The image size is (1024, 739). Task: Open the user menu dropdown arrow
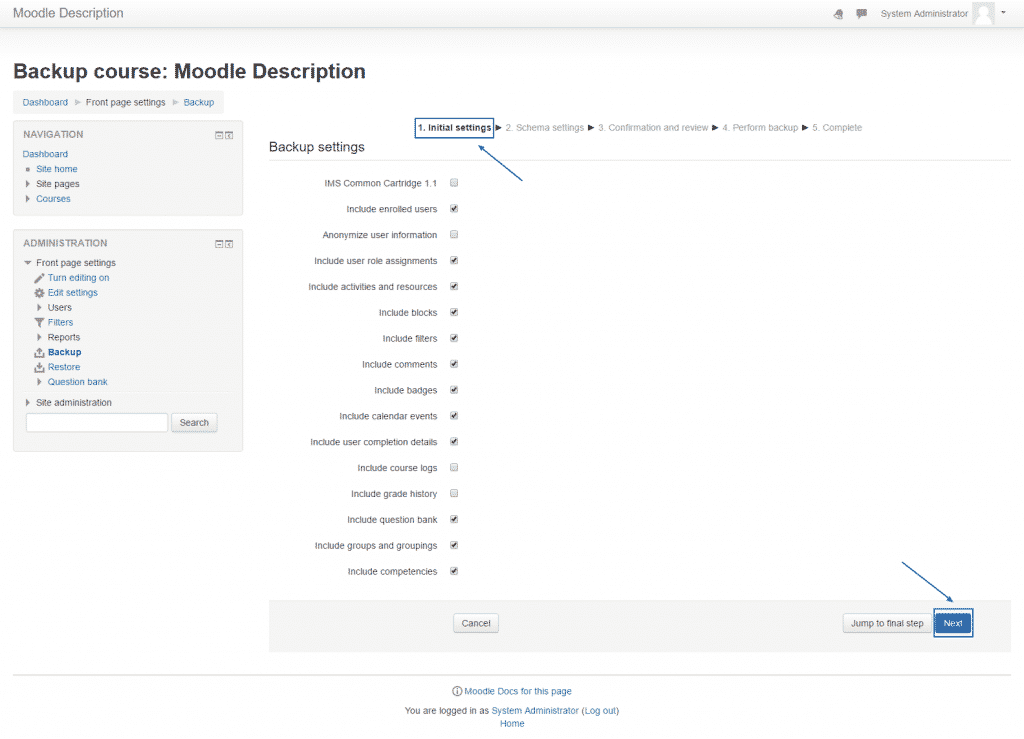[1003, 12]
